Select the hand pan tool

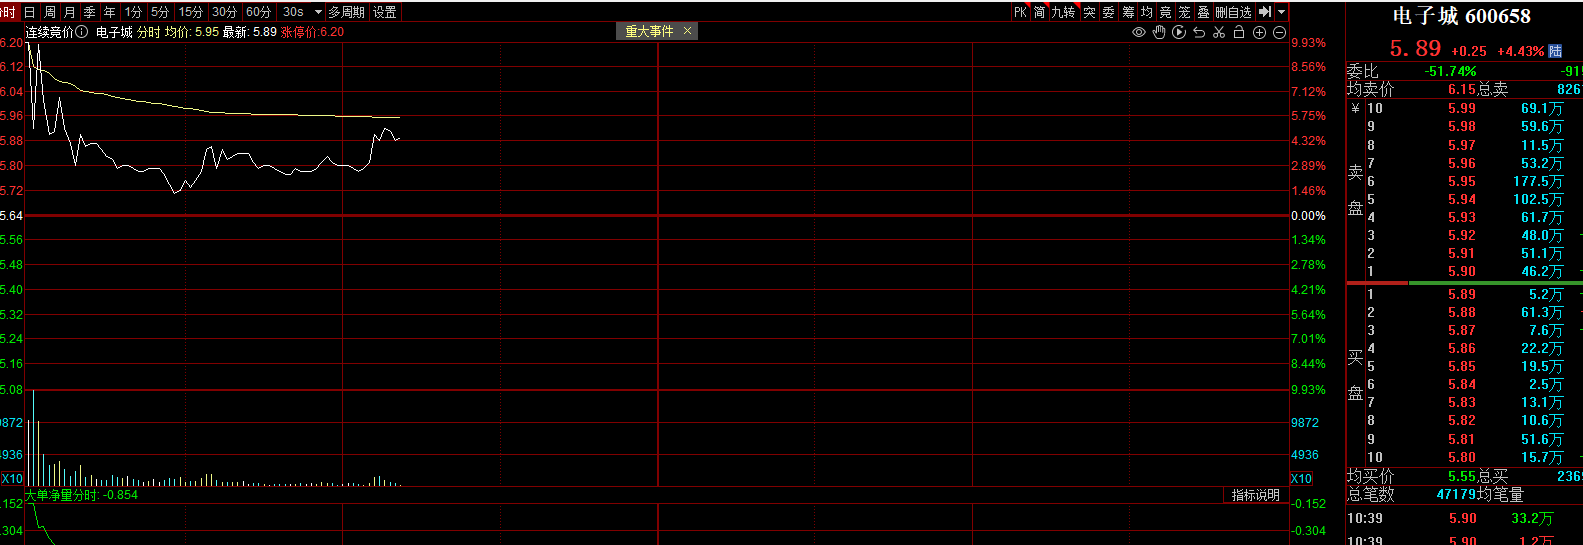click(1159, 32)
